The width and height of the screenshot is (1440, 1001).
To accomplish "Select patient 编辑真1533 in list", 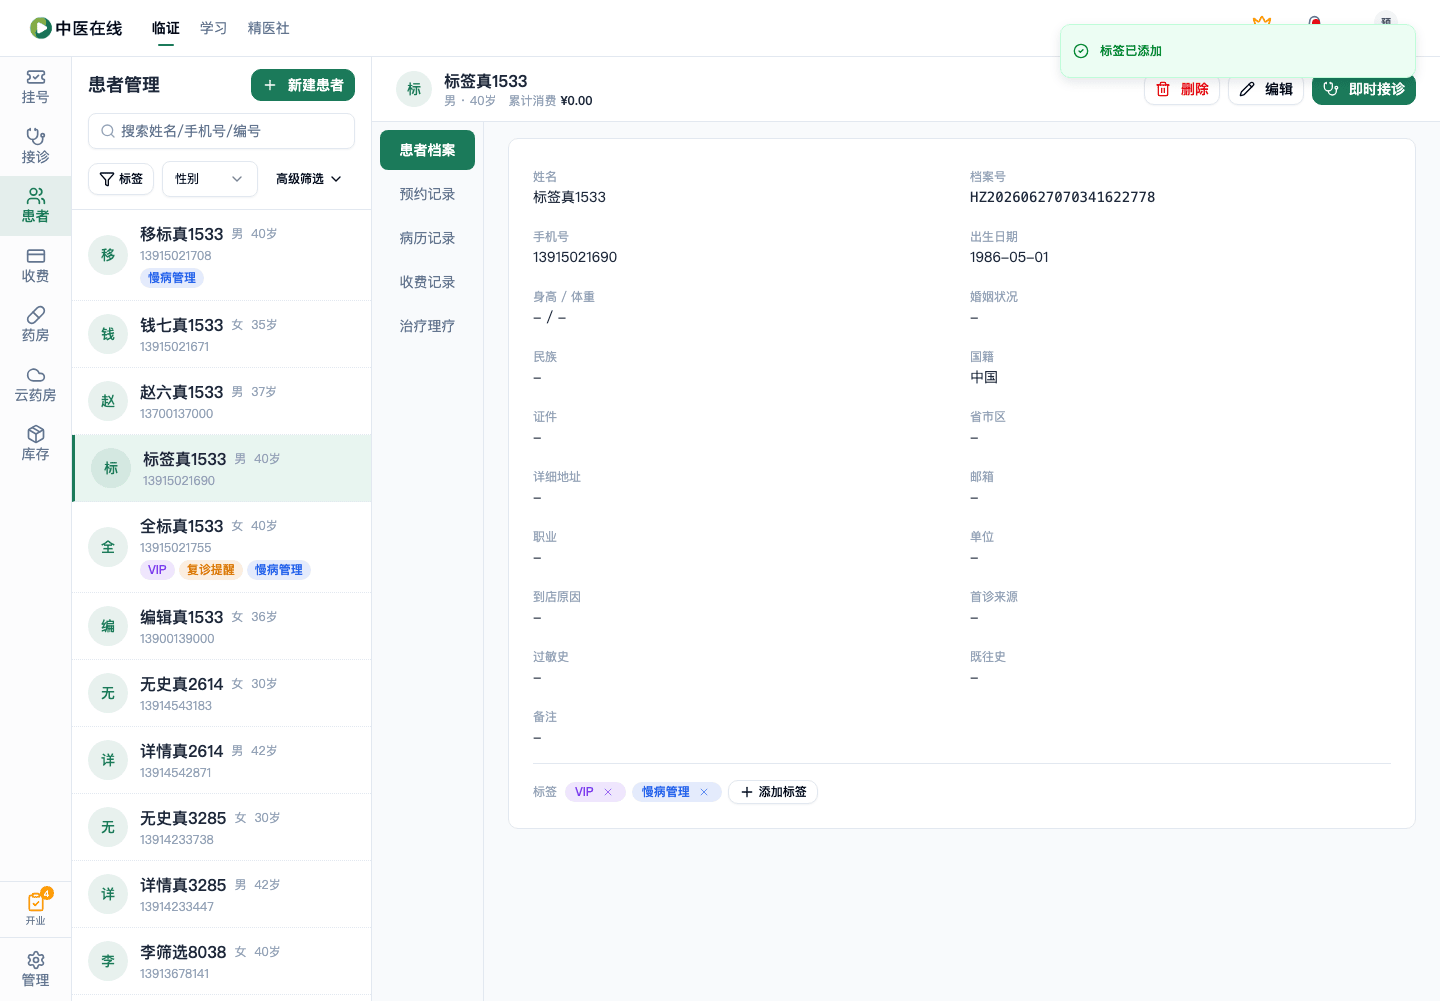I will click(x=221, y=626).
